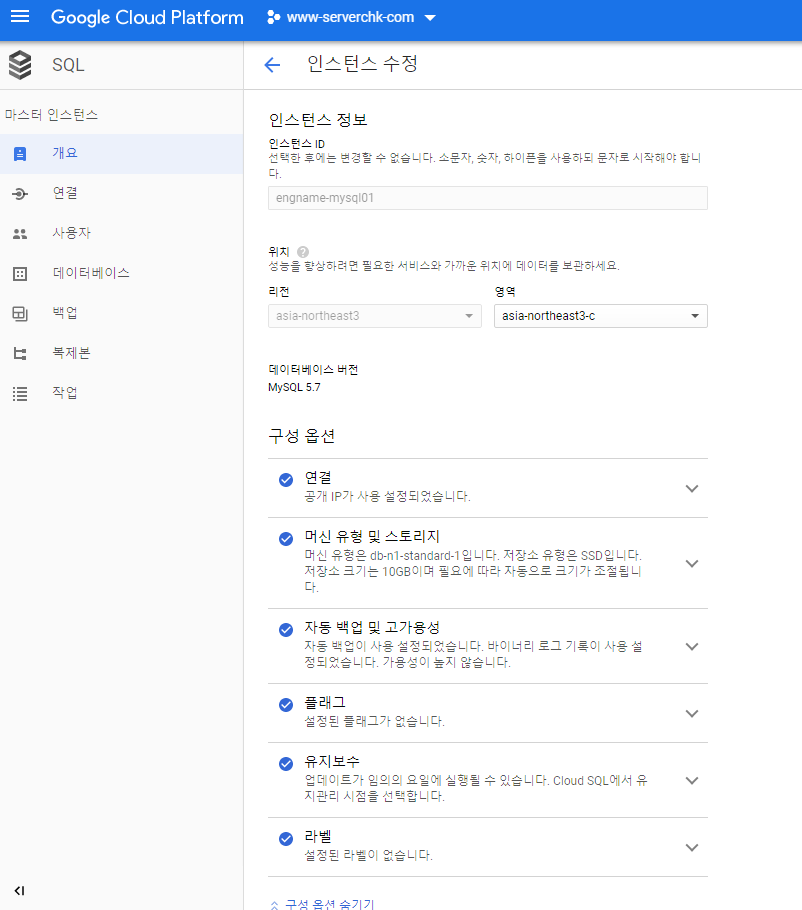Select the 연결 sidebar icon
Screen dimensions: 802x910
[x=19, y=192]
